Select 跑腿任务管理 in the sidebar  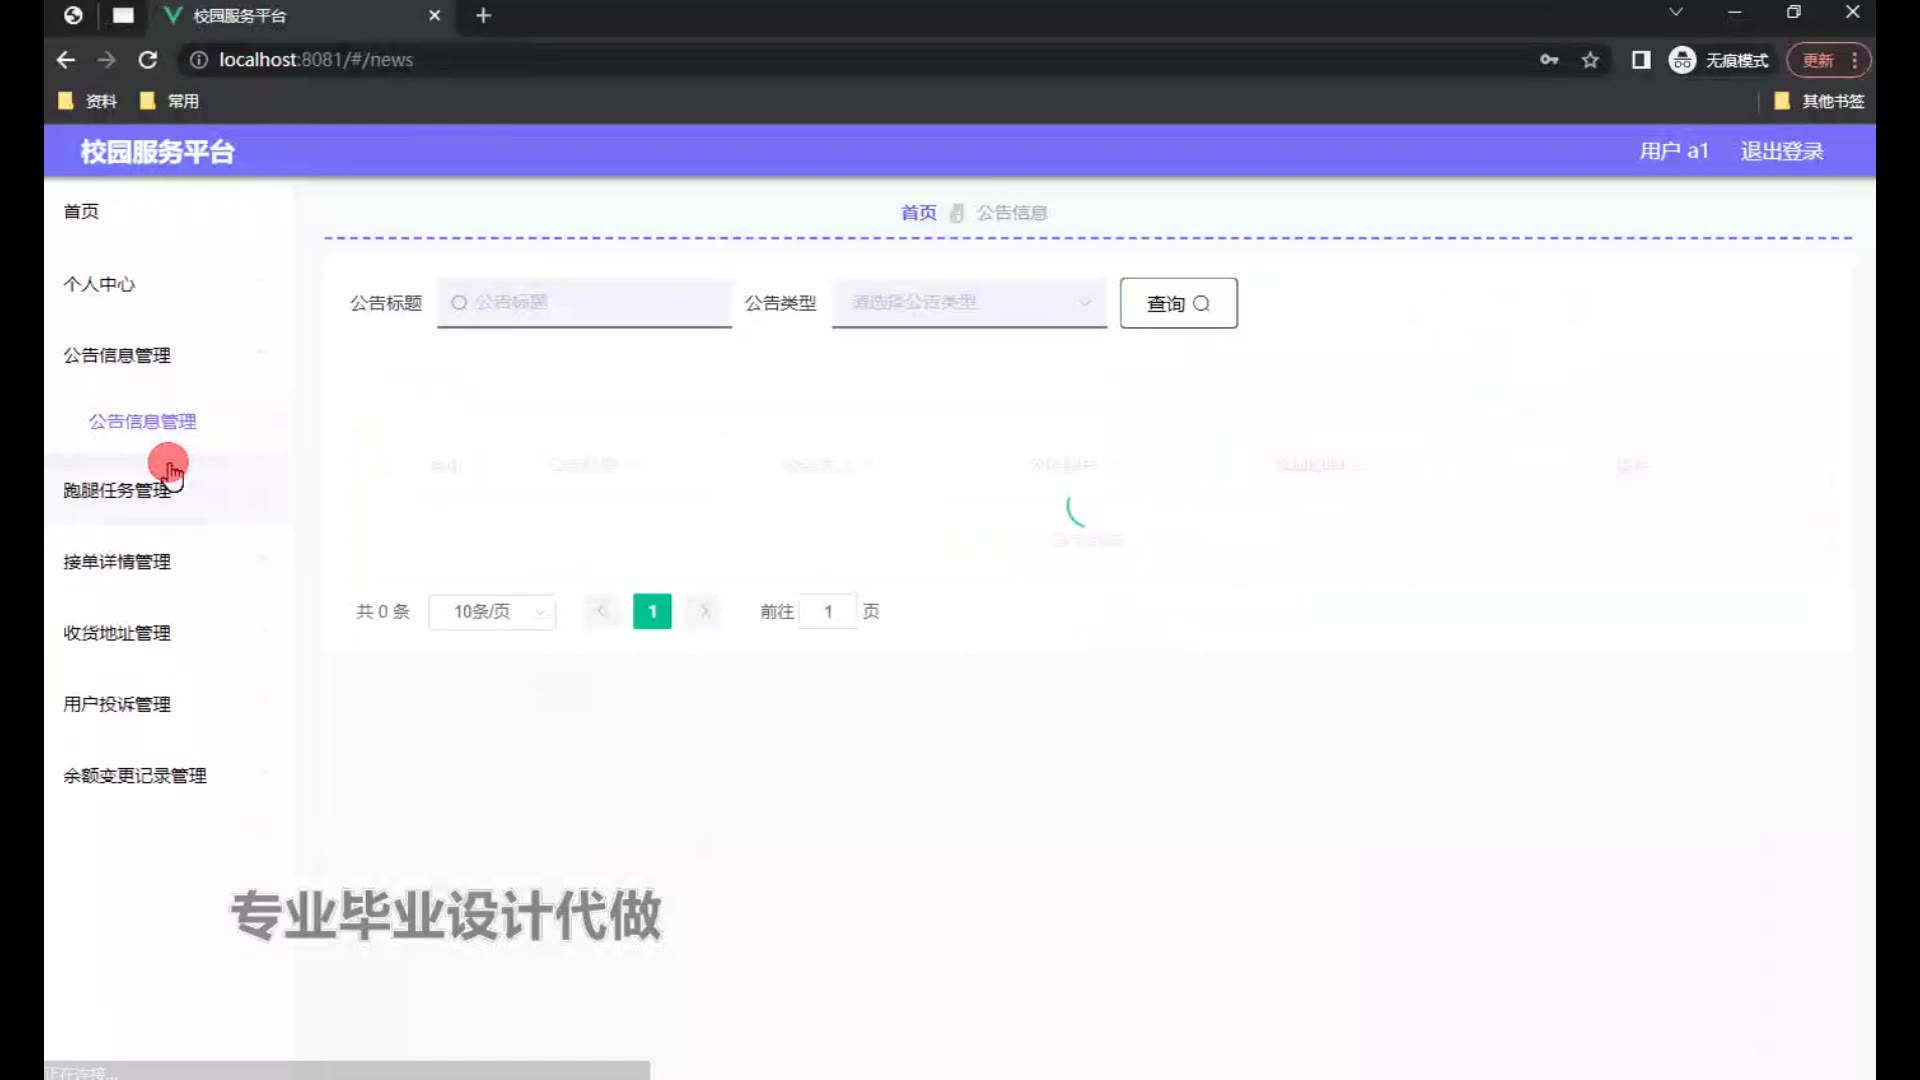coord(117,490)
